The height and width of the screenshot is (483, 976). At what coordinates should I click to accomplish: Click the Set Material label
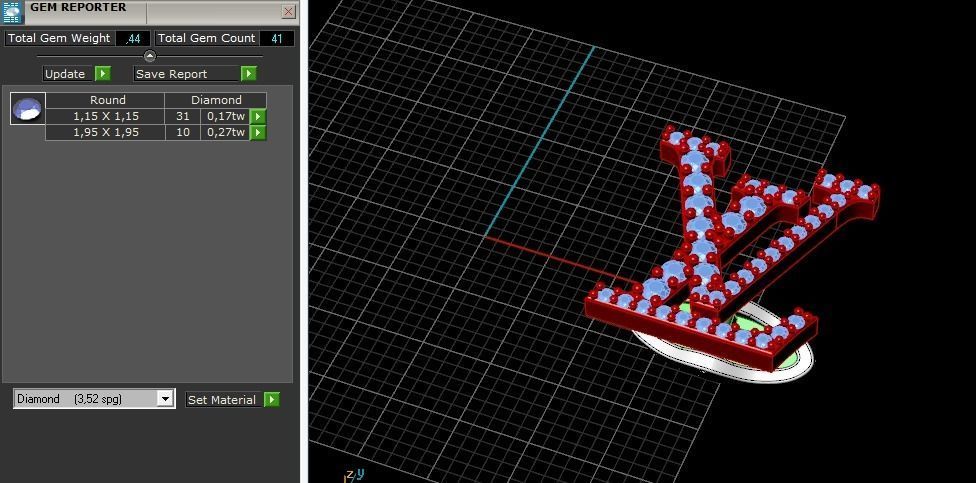coord(222,400)
